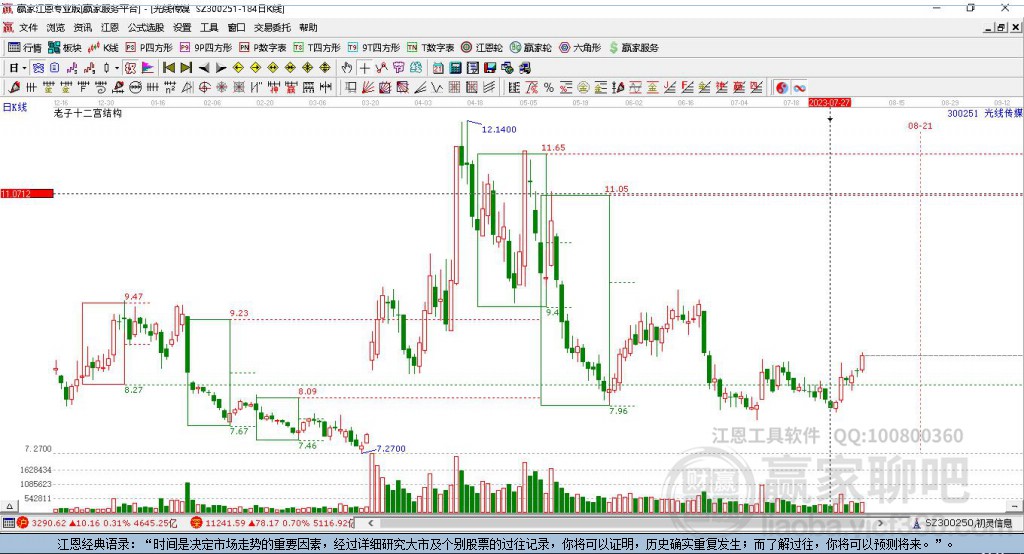Expand the volume panel triangle at left

(x=9, y=506)
